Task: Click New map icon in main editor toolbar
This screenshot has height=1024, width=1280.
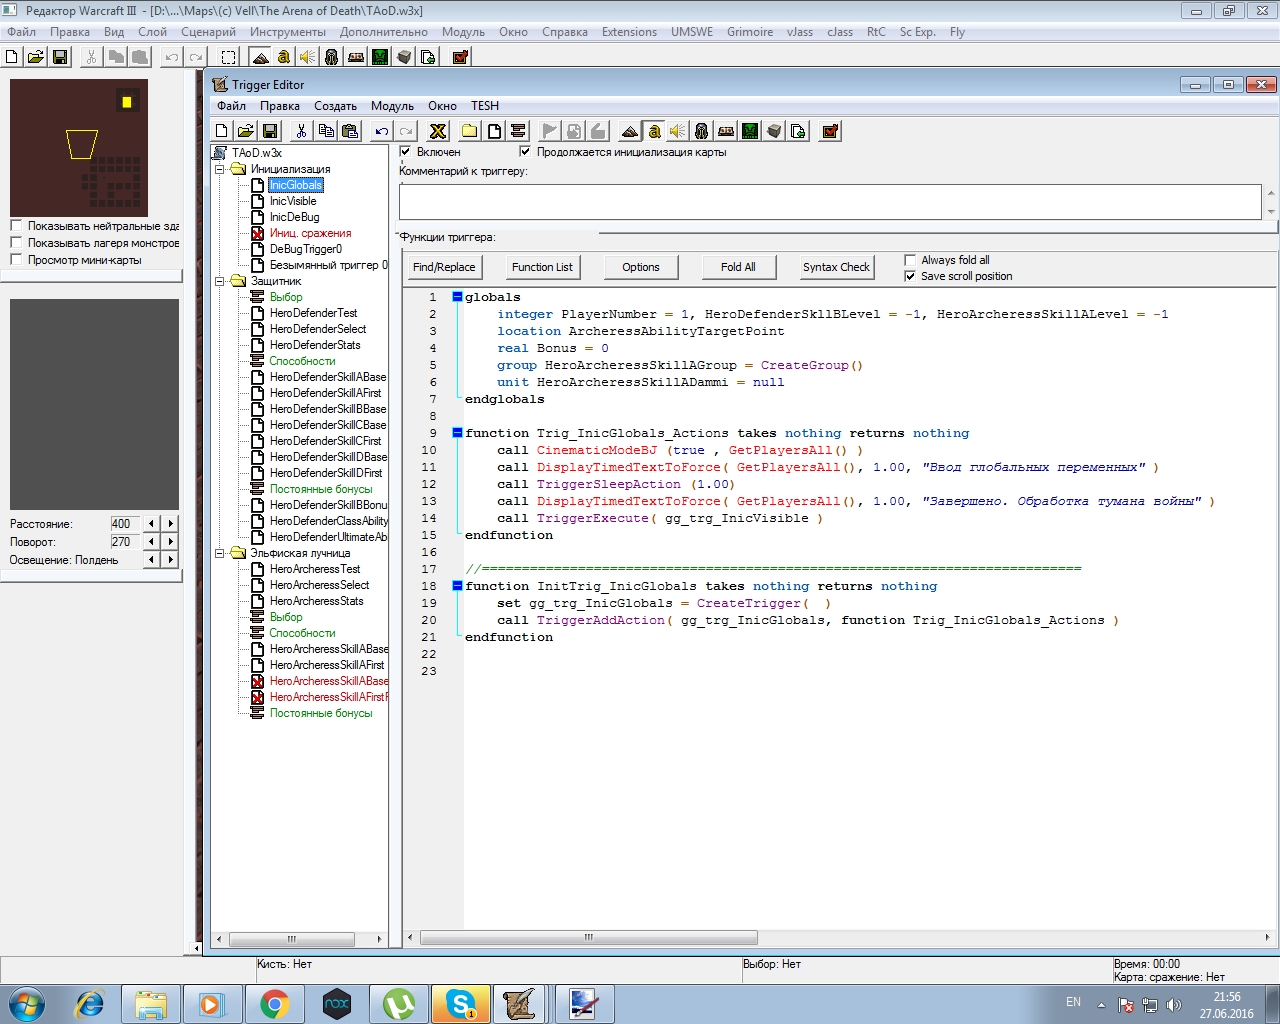Action: pyautogui.click(x=12, y=57)
